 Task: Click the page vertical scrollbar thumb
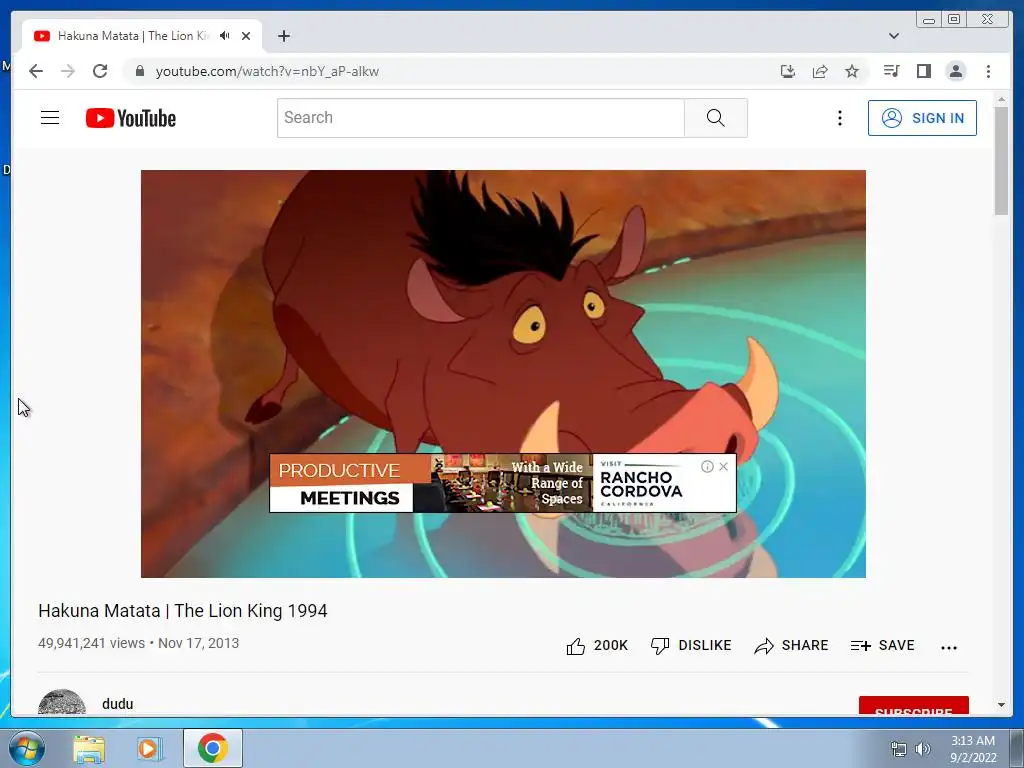(1001, 161)
